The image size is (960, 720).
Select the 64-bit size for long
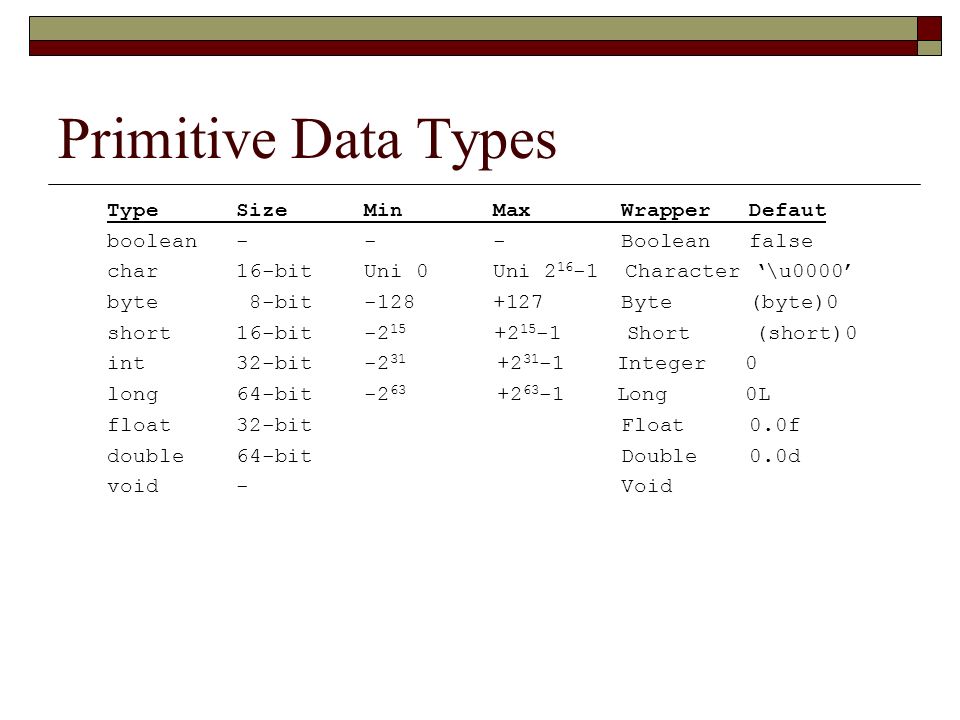tap(275, 394)
